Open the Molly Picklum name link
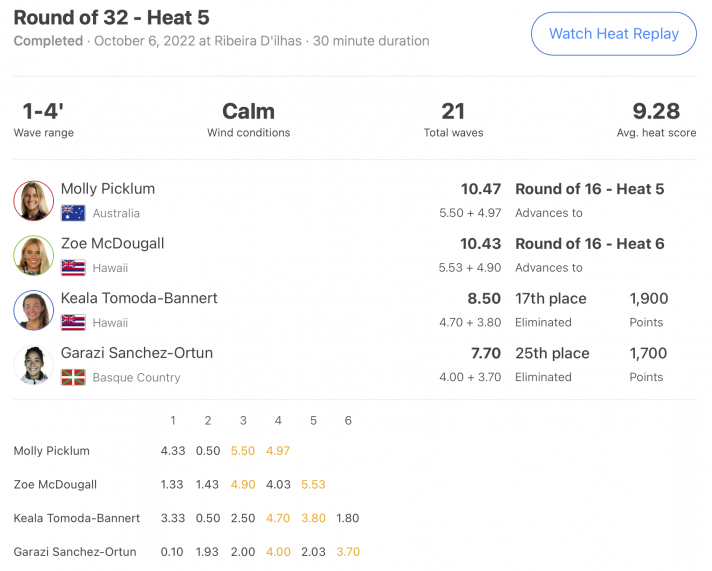This screenshot has height=571, width=712. click(108, 189)
